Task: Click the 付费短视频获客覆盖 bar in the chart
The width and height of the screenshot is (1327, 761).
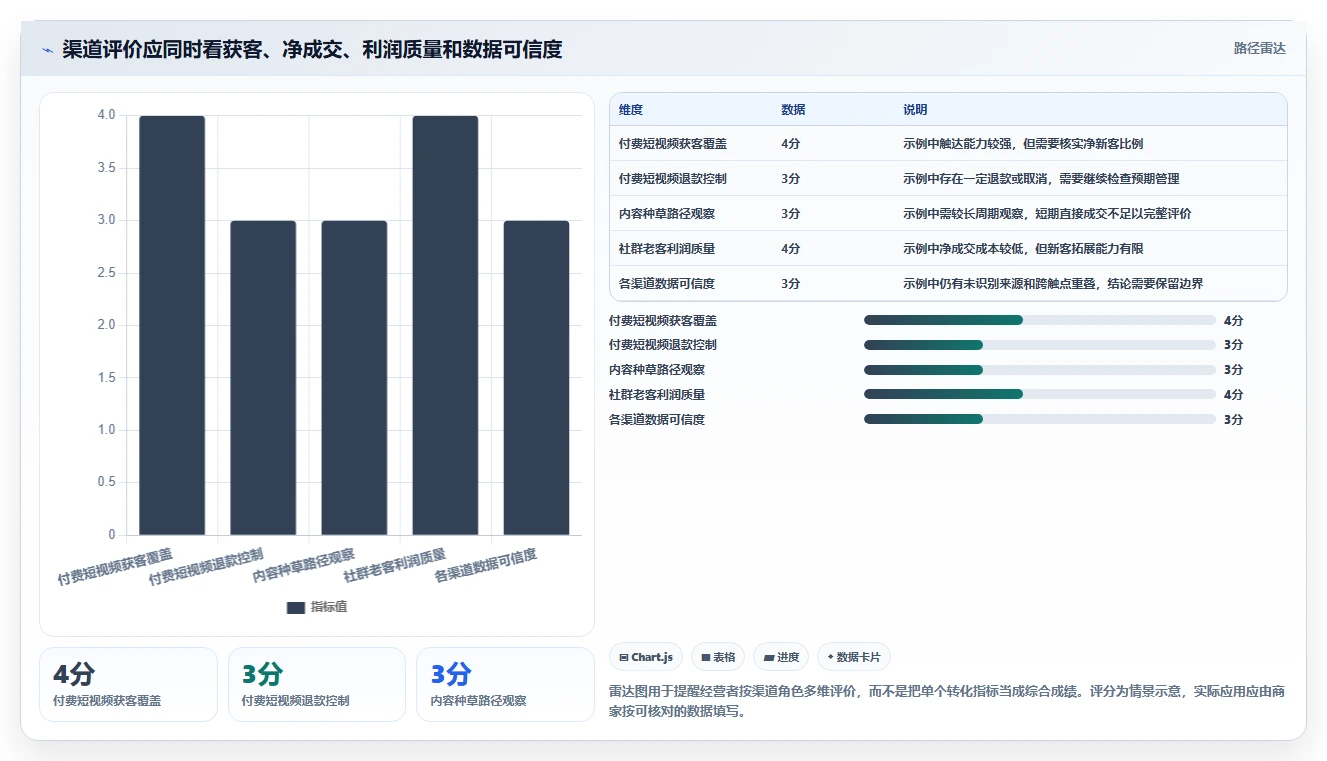Action: click(172, 325)
